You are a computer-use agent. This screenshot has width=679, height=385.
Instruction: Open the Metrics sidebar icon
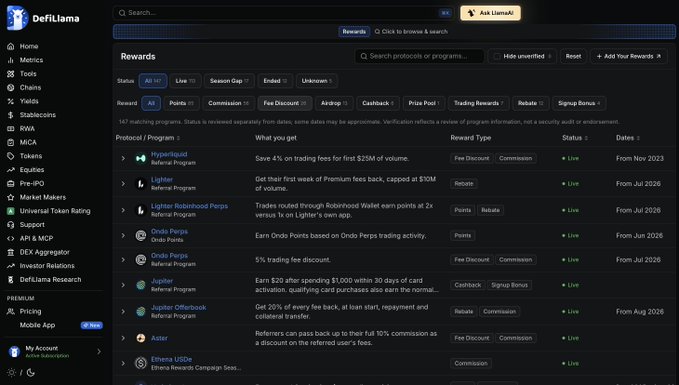[11, 60]
